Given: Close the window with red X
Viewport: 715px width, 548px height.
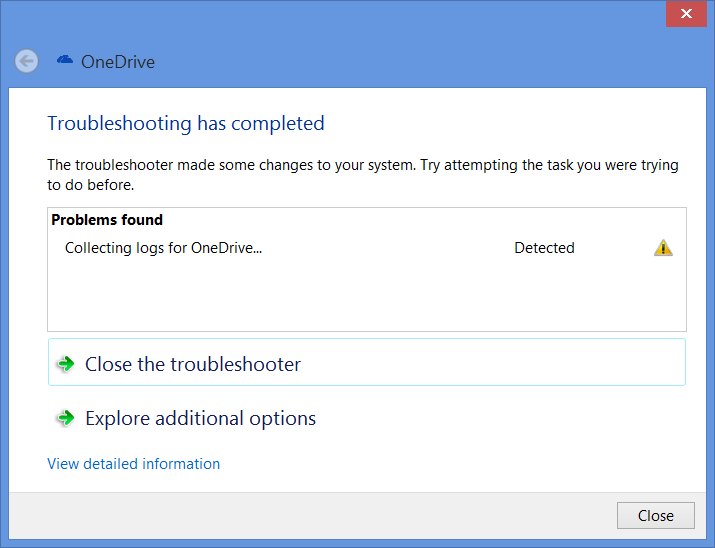Looking at the screenshot, I should pyautogui.click(x=686, y=14).
